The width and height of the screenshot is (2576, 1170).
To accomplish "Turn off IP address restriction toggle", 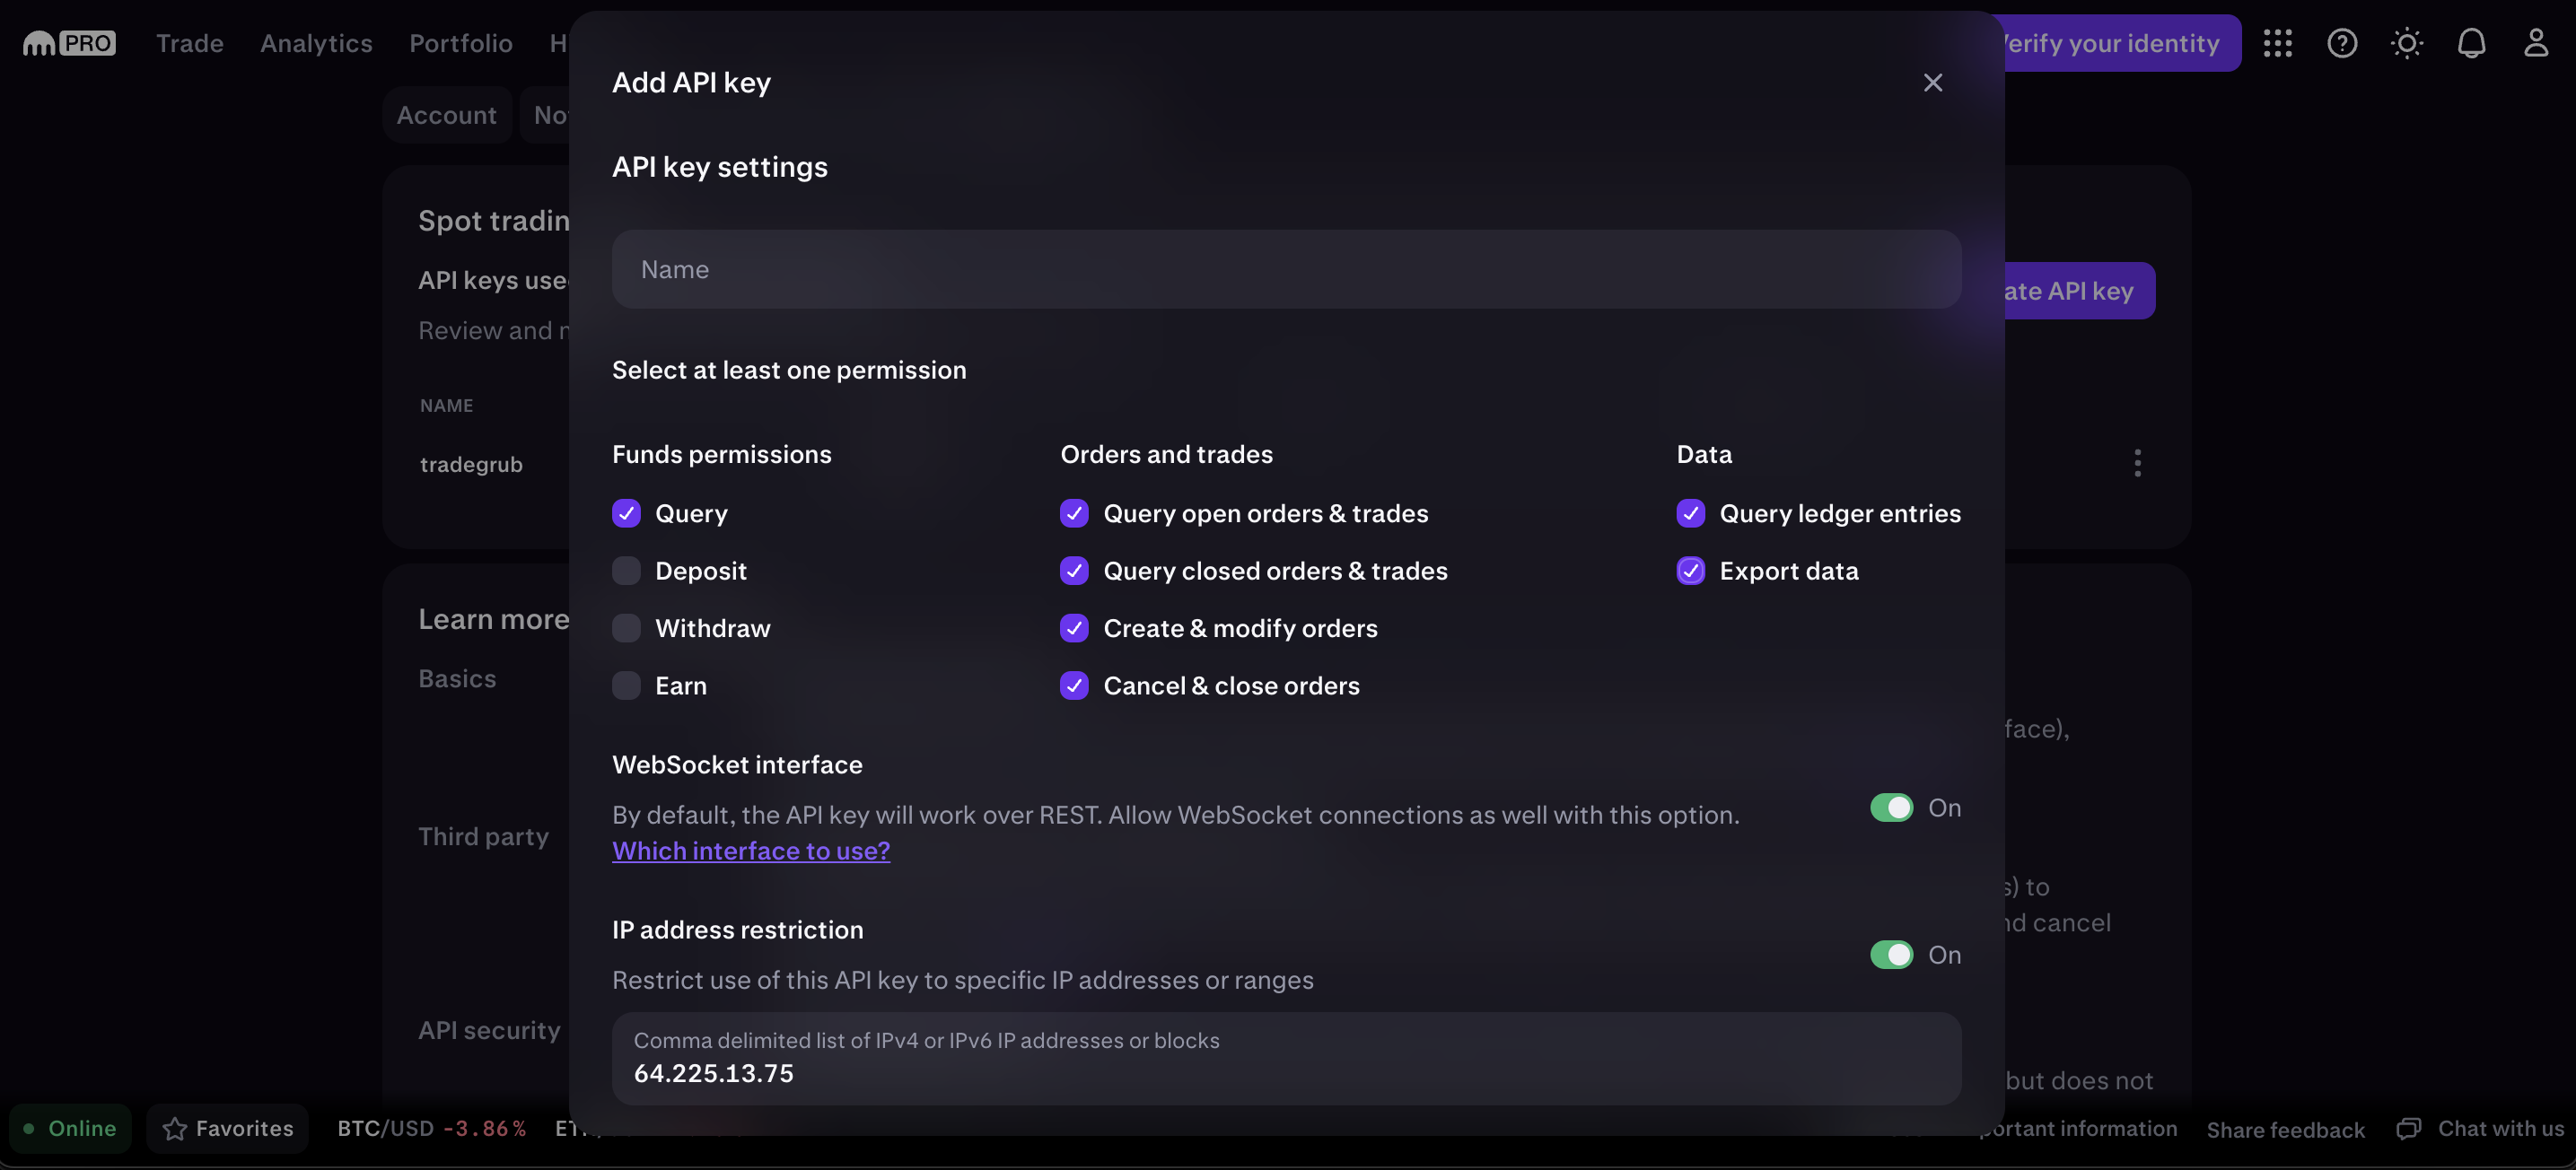I will point(1891,954).
